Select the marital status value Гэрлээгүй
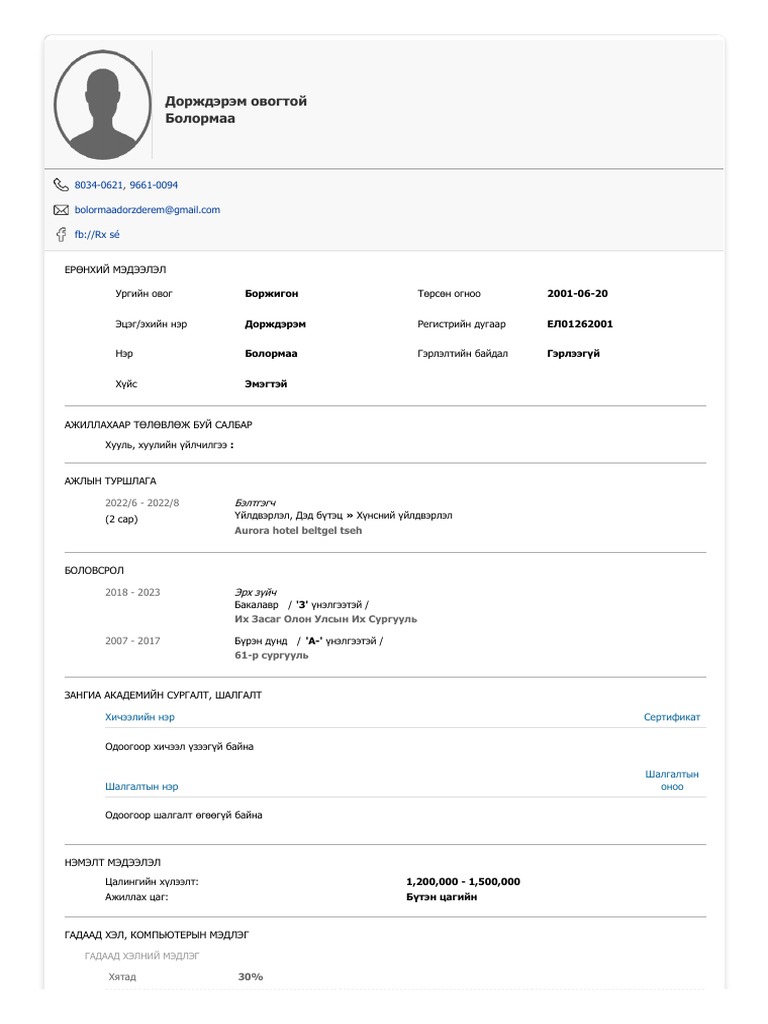This screenshot has width=768, height=1024. (573, 353)
